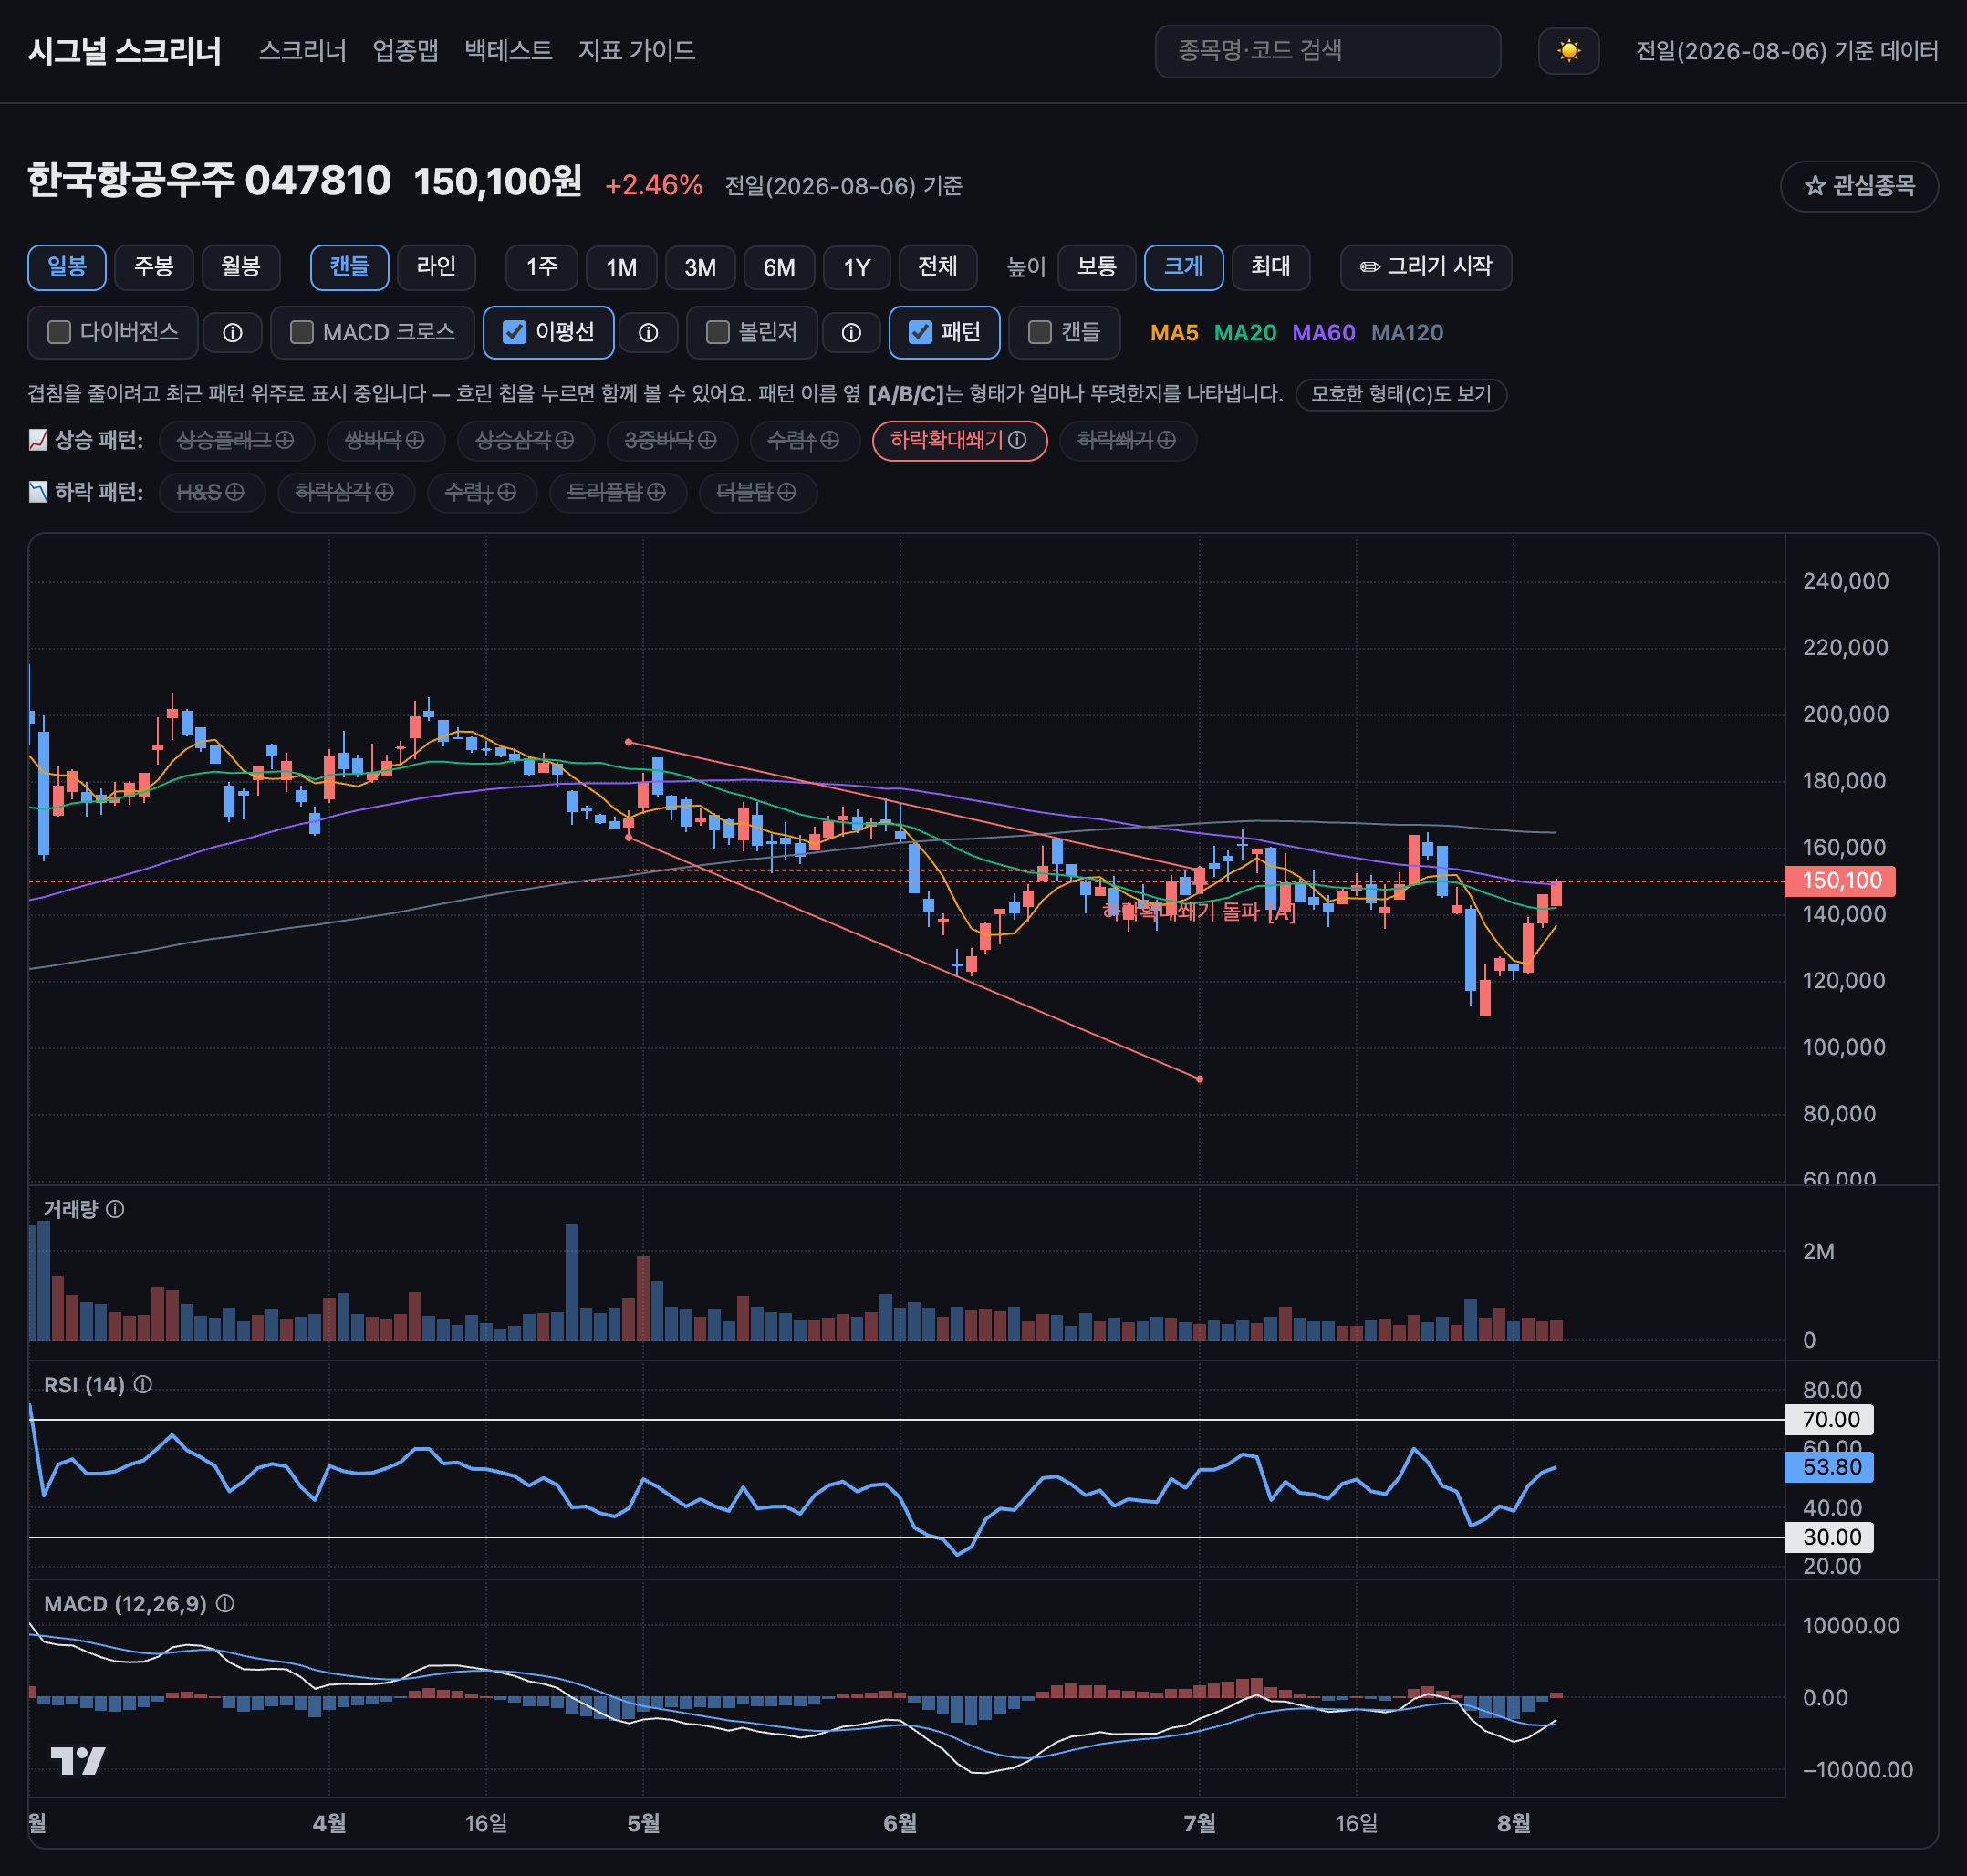Click the info icon beside RSI (14)

pos(143,1384)
